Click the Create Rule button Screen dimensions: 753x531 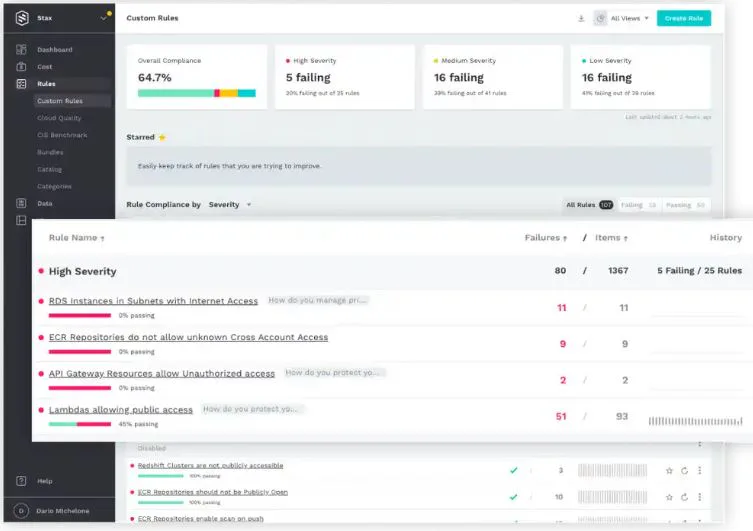pyautogui.click(x=684, y=18)
